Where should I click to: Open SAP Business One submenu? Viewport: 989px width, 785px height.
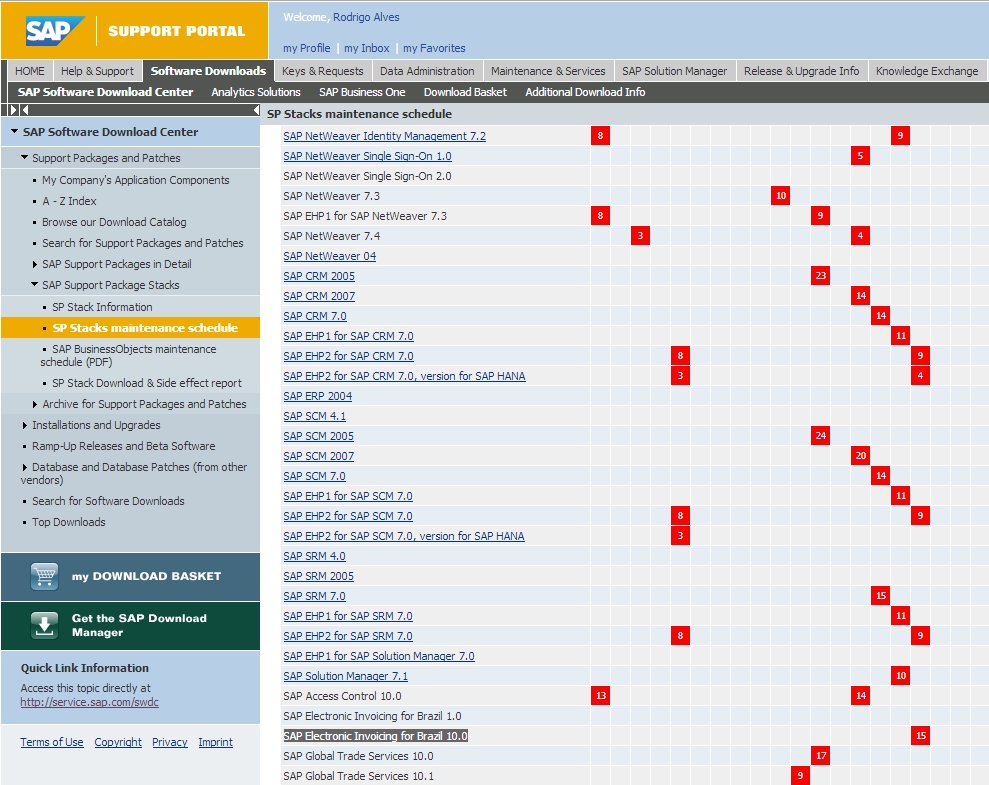click(362, 92)
